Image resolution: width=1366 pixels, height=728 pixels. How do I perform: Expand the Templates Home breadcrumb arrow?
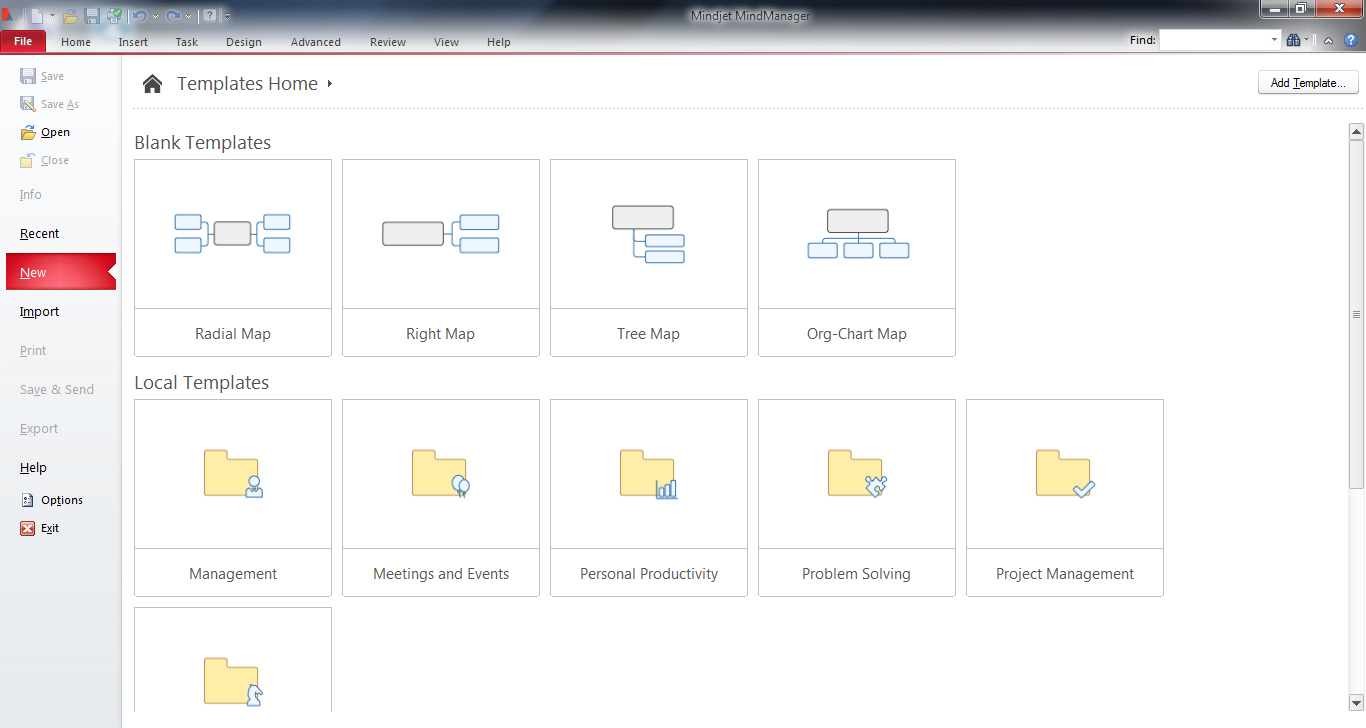[x=327, y=84]
